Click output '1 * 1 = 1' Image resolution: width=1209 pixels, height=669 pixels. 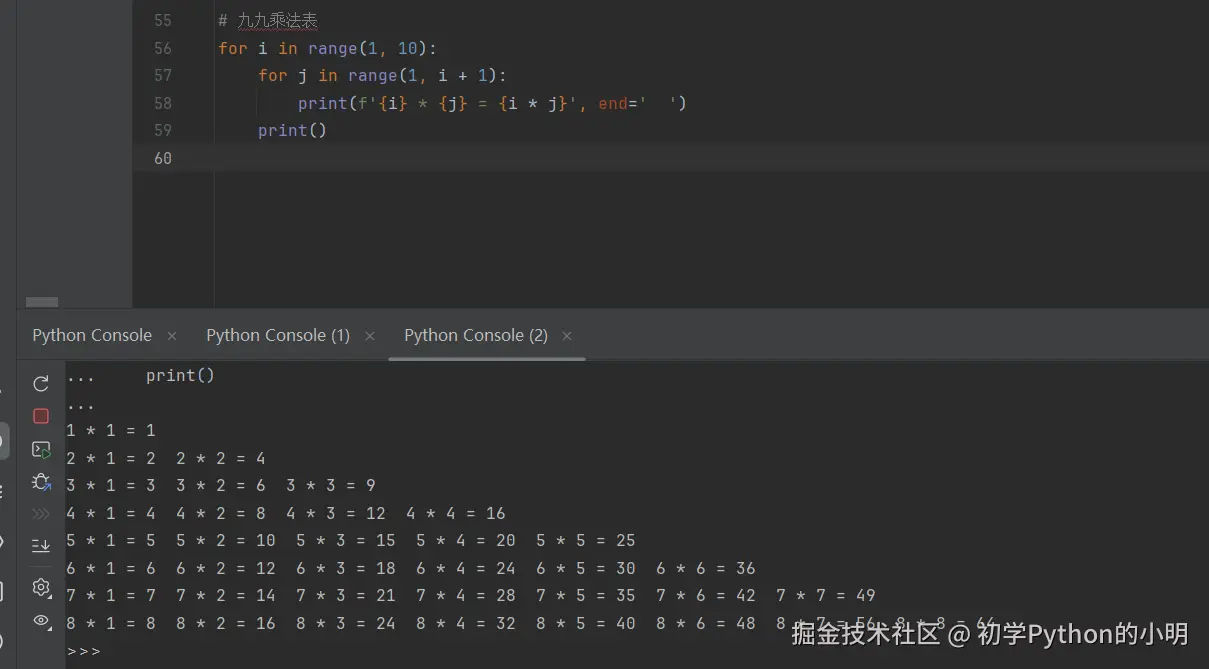111,431
